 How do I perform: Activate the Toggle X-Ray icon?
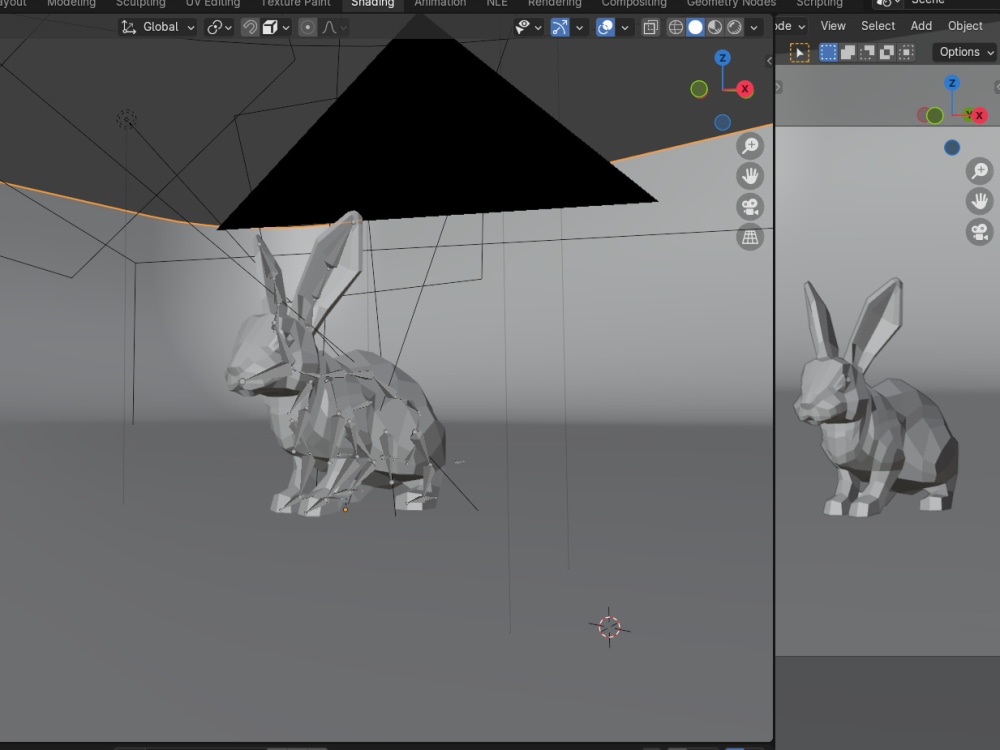(649, 27)
